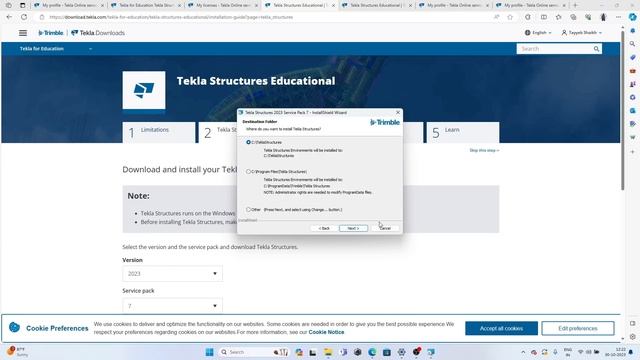Select the C:\Program Files\Tekla Structures option
The image size is (640, 360).
[x=248, y=171]
